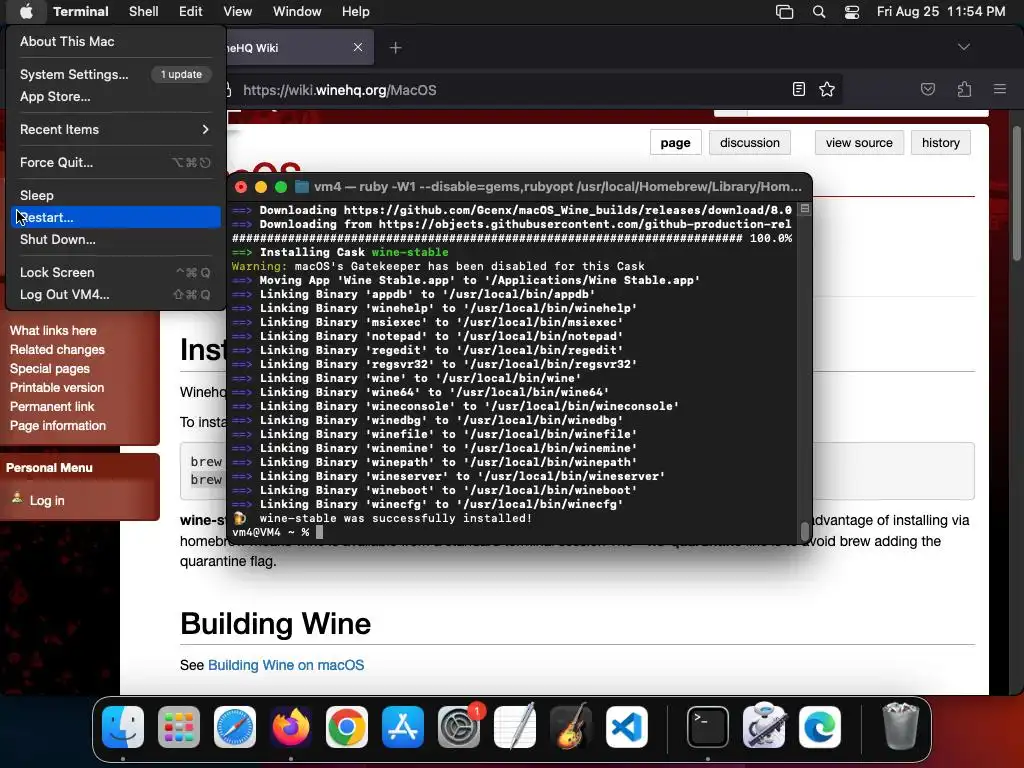Close the WineHQ Wiki tab
This screenshot has height=768, width=1024.
(x=358, y=47)
